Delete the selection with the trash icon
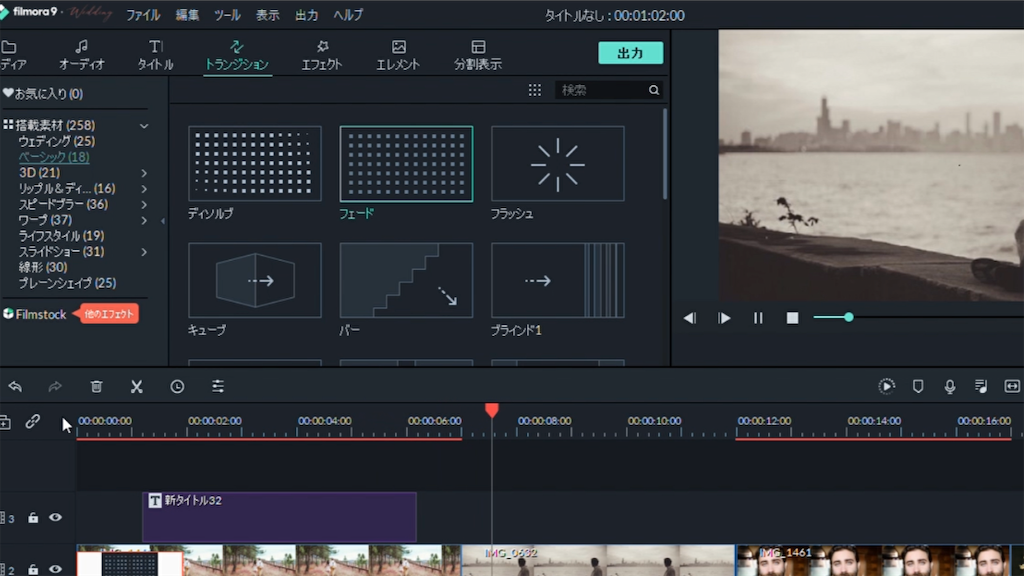The image size is (1024, 576). tap(96, 386)
